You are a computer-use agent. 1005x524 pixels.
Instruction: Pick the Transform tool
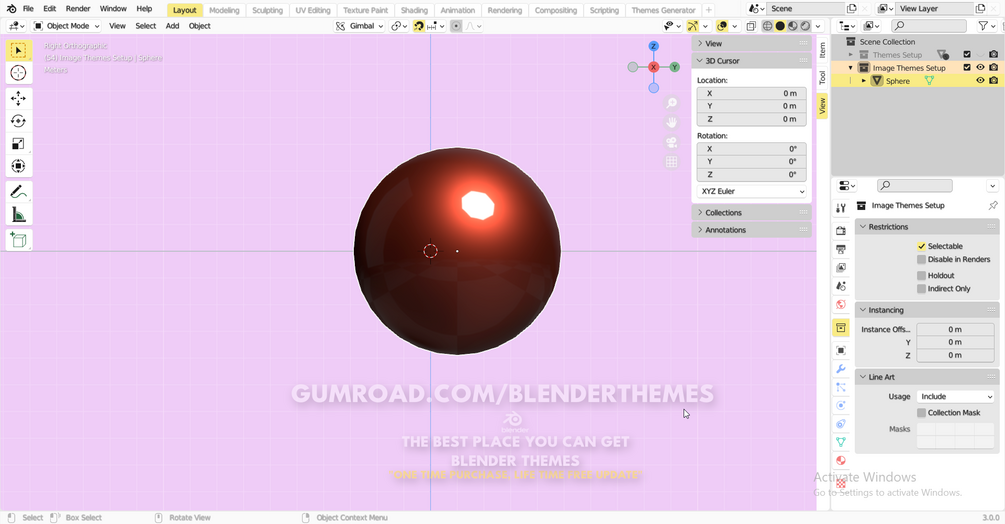pyautogui.click(x=19, y=166)
